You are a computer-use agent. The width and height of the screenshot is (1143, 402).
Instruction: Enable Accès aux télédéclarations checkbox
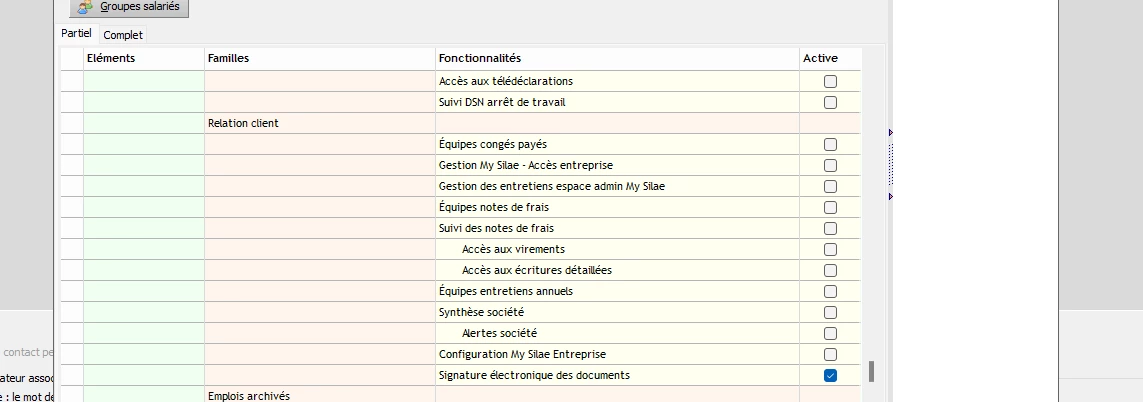[x=830, y=81]
